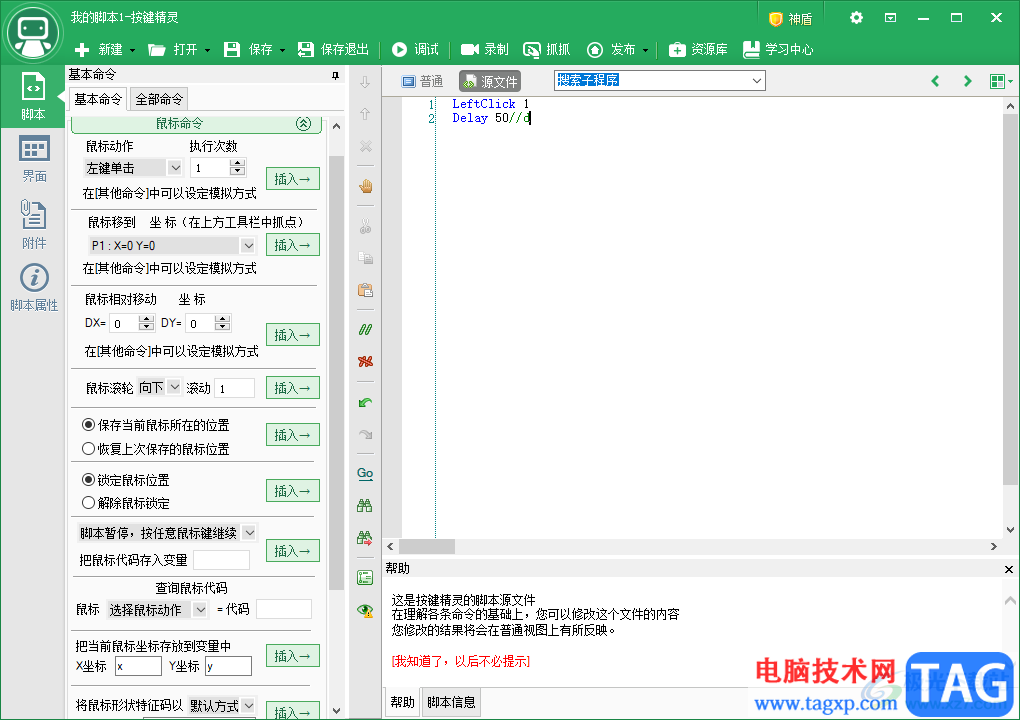
Task: Click the green comment slashes icon
Action: tap(366, 330)
